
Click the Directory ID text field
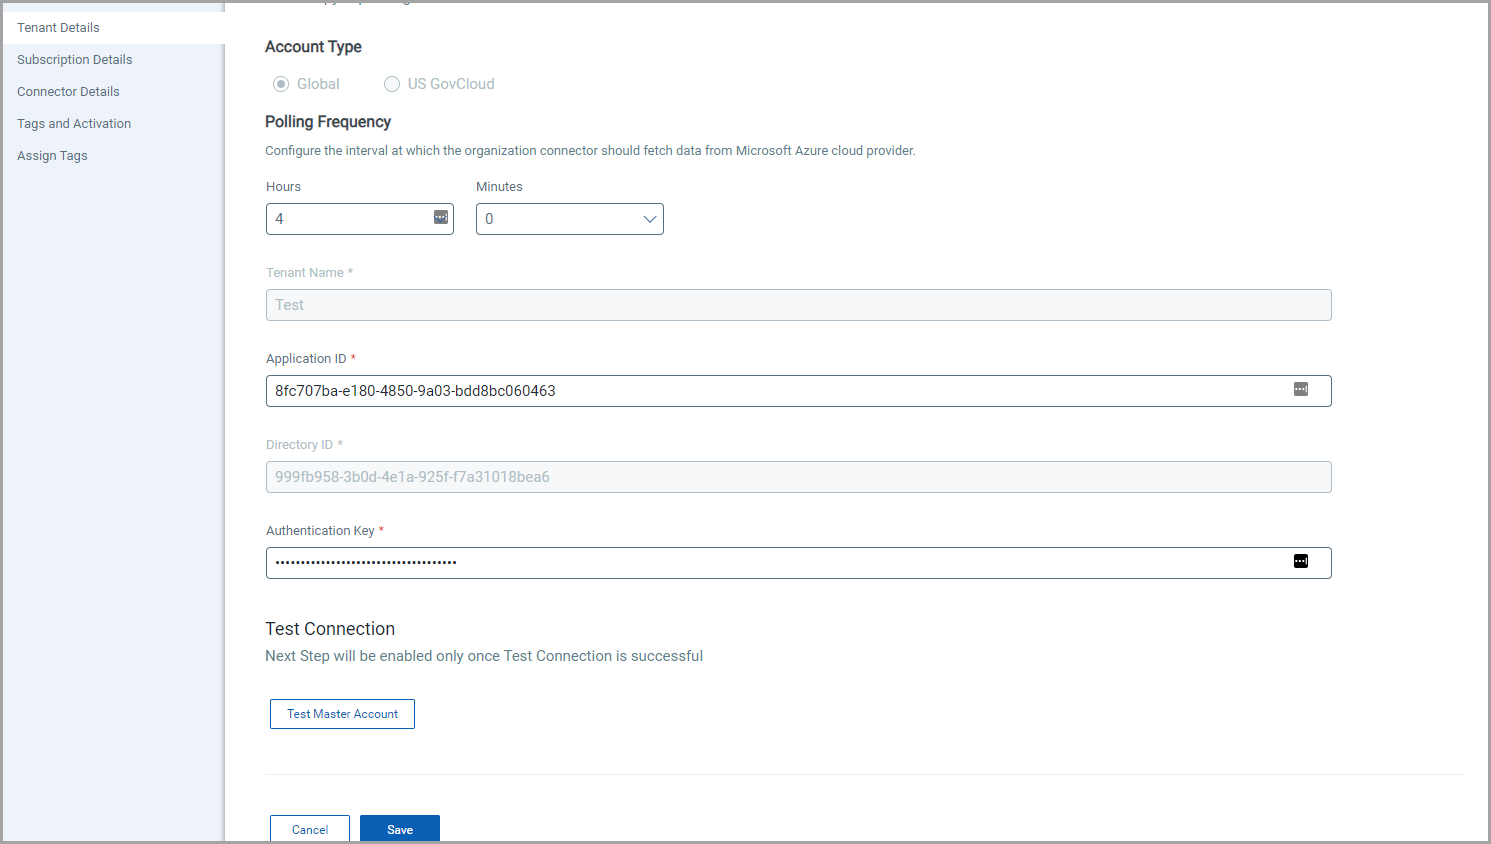(x=798, y=477)
